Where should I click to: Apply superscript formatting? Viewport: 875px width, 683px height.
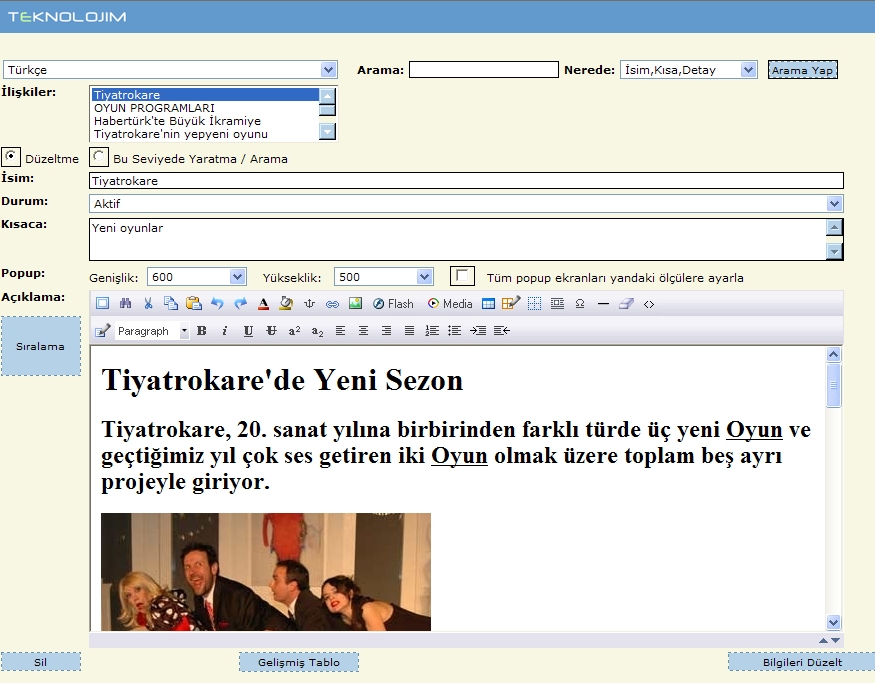[295, 331]
